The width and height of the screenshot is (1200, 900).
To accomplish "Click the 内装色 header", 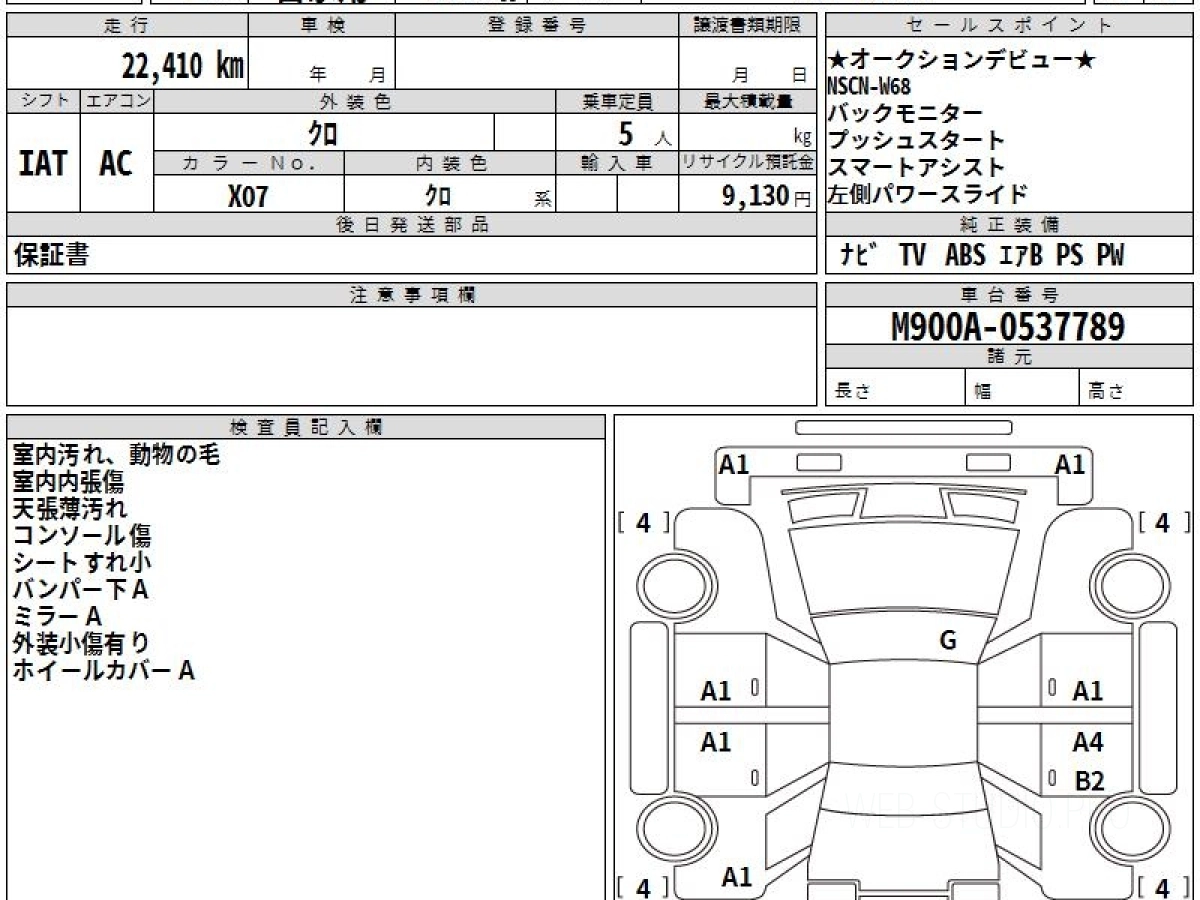I will 449,163.
